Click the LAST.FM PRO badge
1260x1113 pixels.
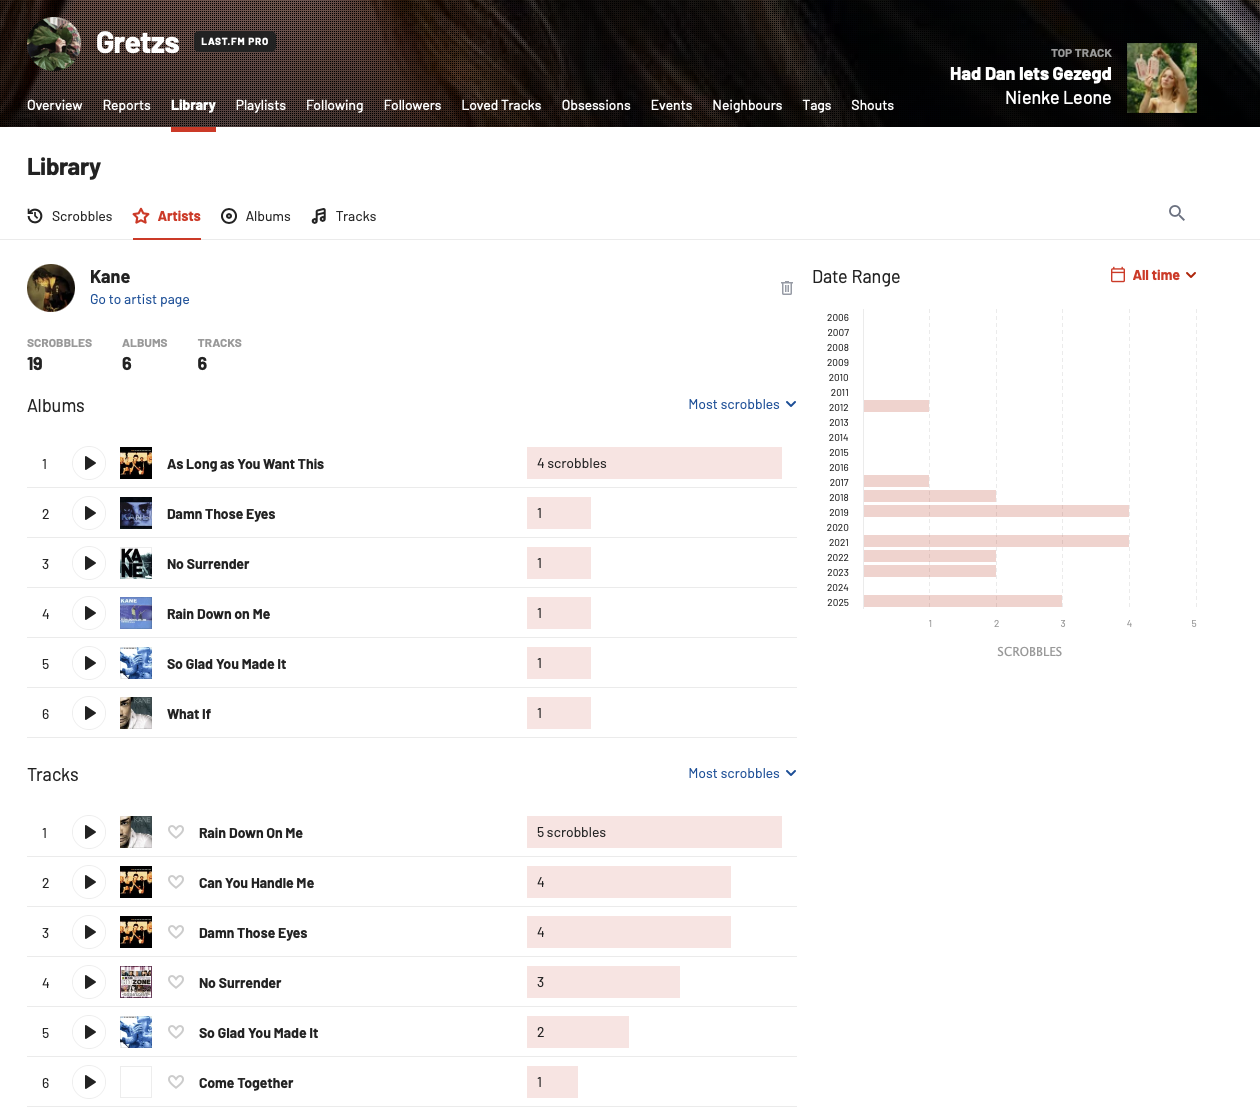point(235,42)
